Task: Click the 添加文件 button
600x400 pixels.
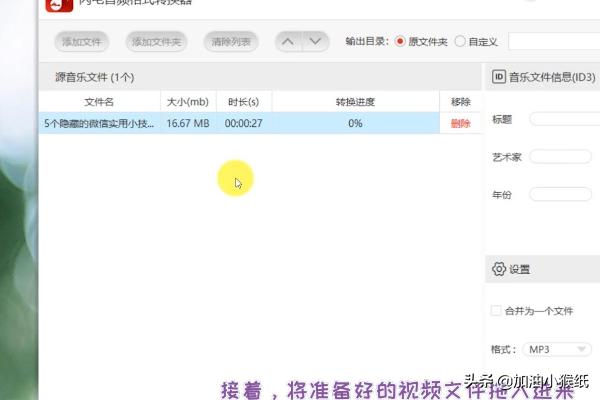Action: (x=82, y=41)
